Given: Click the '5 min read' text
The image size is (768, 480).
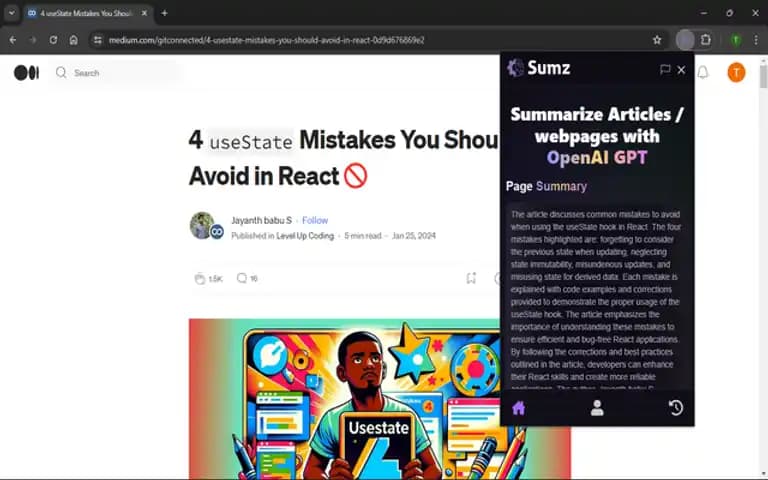Looking at the screenshot, I should pos(362,236).
